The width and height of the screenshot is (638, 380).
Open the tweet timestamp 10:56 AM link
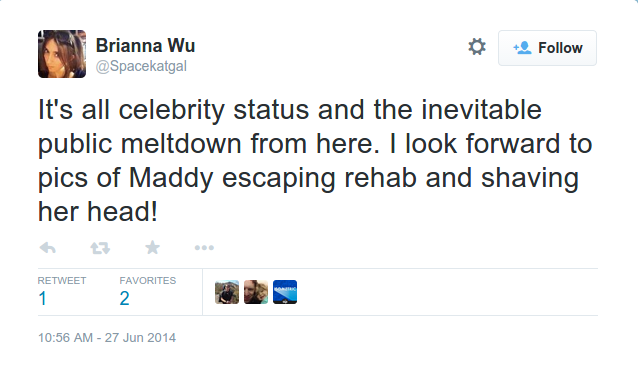(66, 338)
